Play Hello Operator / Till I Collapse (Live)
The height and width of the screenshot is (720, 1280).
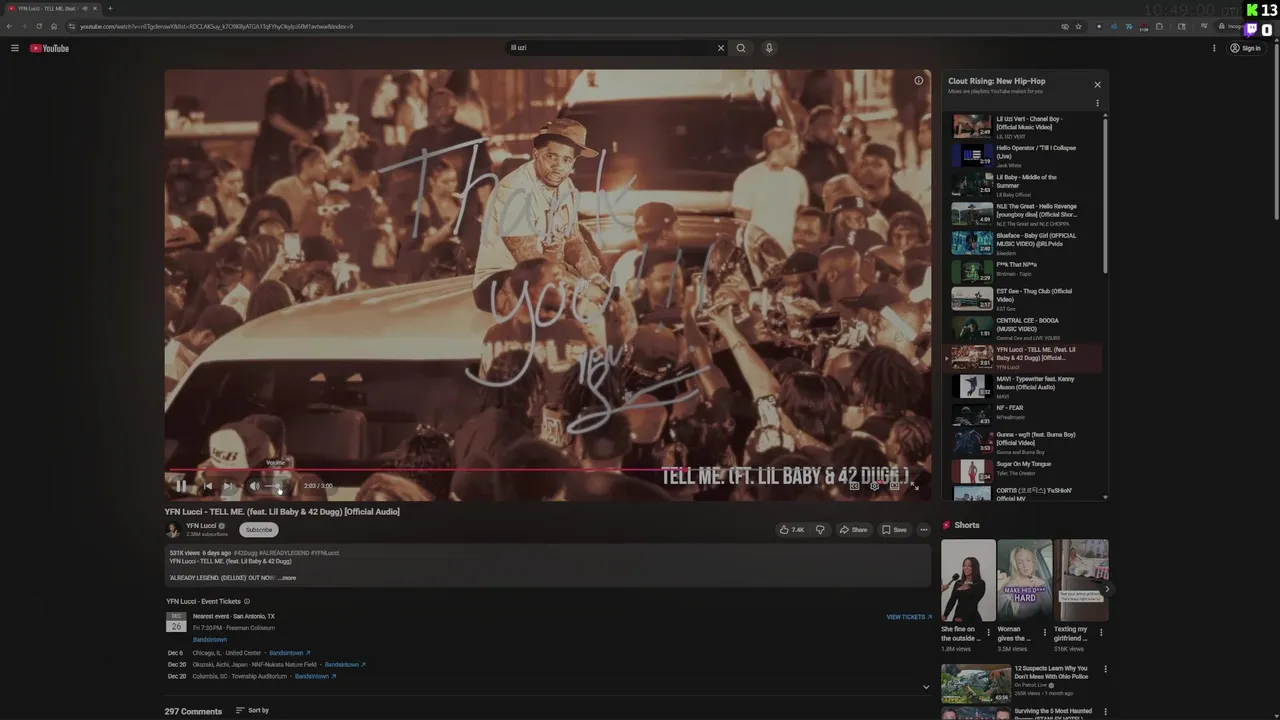click(x=1022, y=155)
